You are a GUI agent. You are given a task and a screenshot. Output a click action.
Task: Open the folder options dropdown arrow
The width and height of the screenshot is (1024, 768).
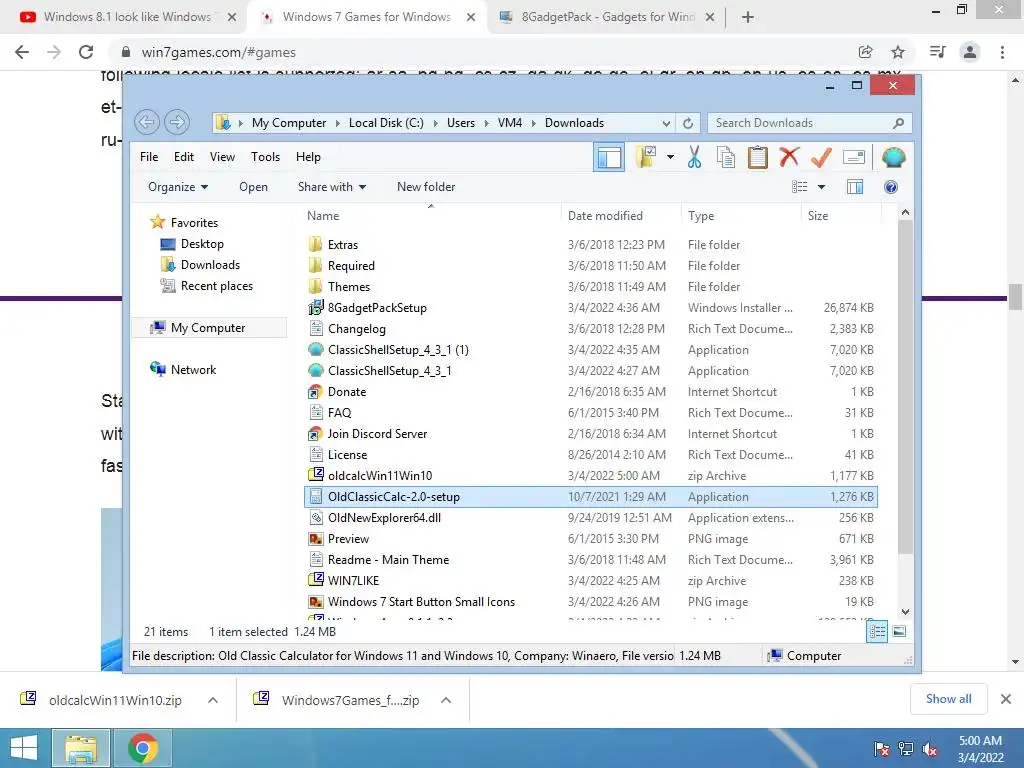point(670,157)
